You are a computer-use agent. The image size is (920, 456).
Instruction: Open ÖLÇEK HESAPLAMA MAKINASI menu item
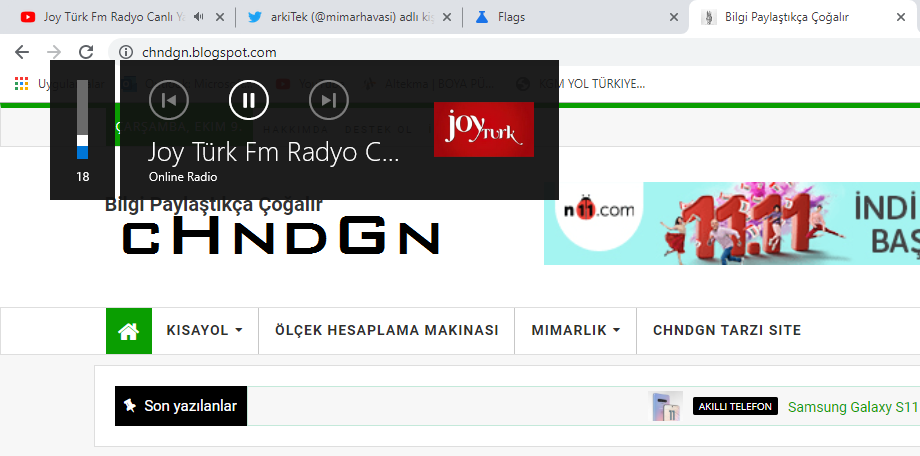coord(387,330)
